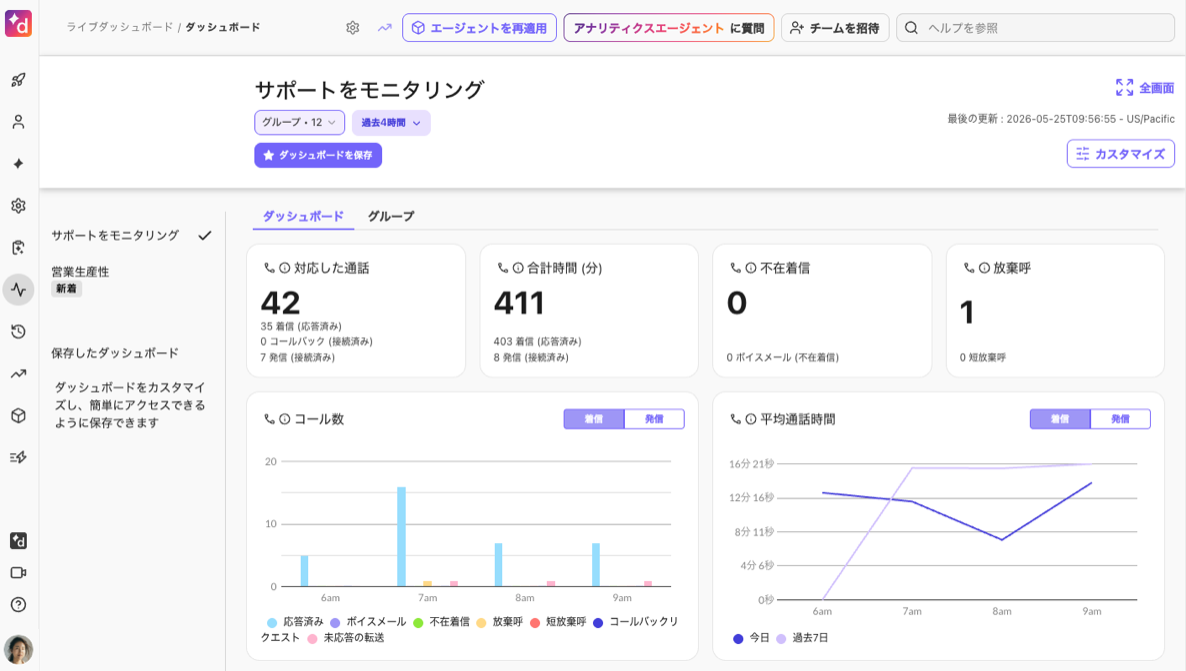Click info icon next to コール数
Image resolution: width=1186 pixels, height=671 pixels.
(284, 419)
